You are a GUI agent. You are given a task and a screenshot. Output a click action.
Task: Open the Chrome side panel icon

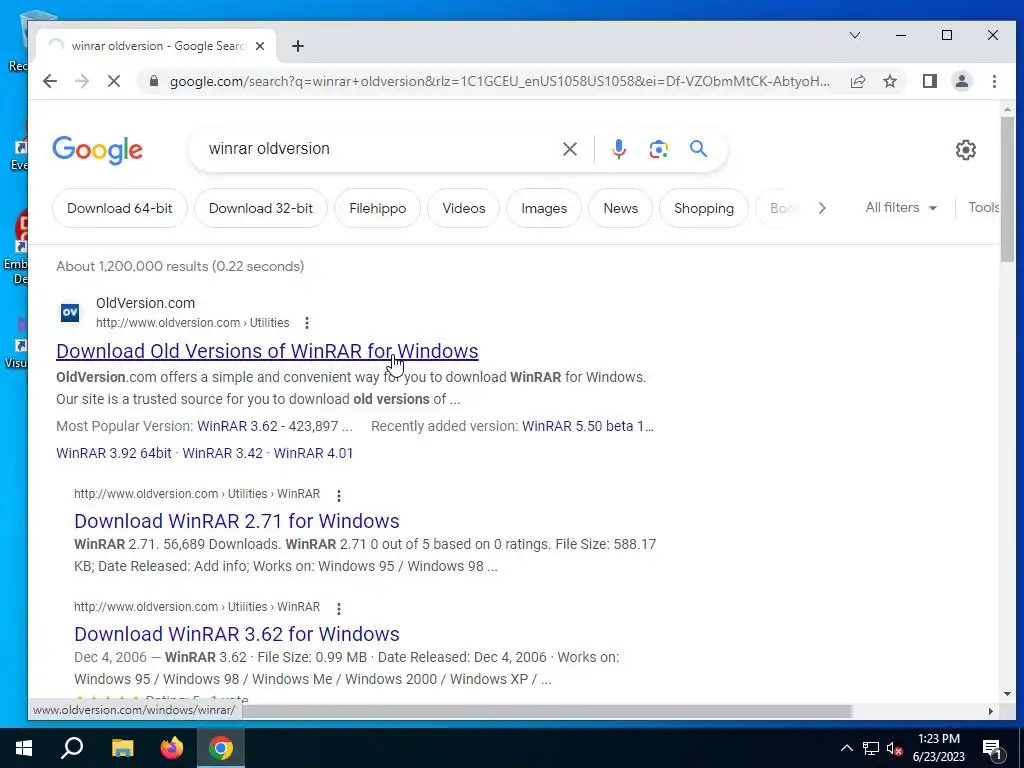tap(929, 81)
